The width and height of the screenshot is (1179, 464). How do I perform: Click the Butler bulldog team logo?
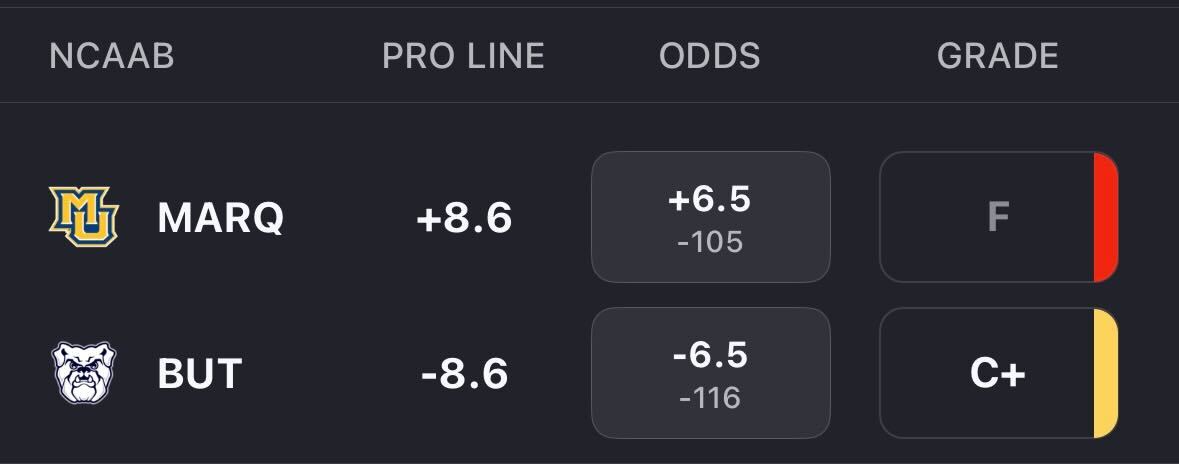(x=84, y=373)
